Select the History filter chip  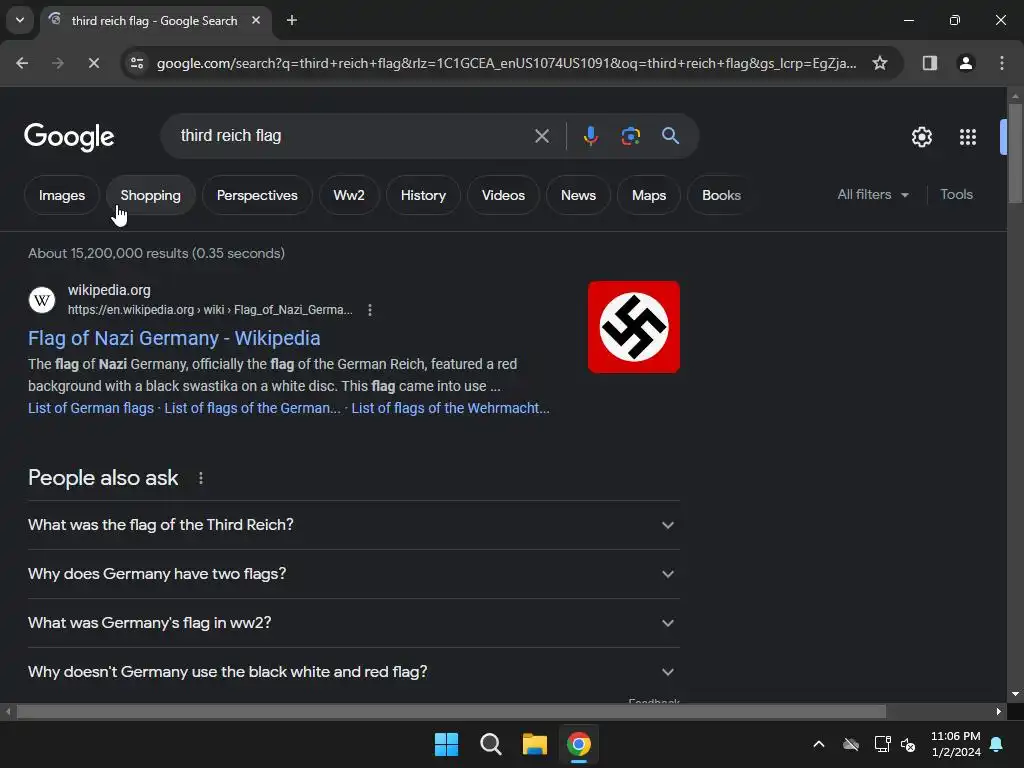(x=423, y=195)
